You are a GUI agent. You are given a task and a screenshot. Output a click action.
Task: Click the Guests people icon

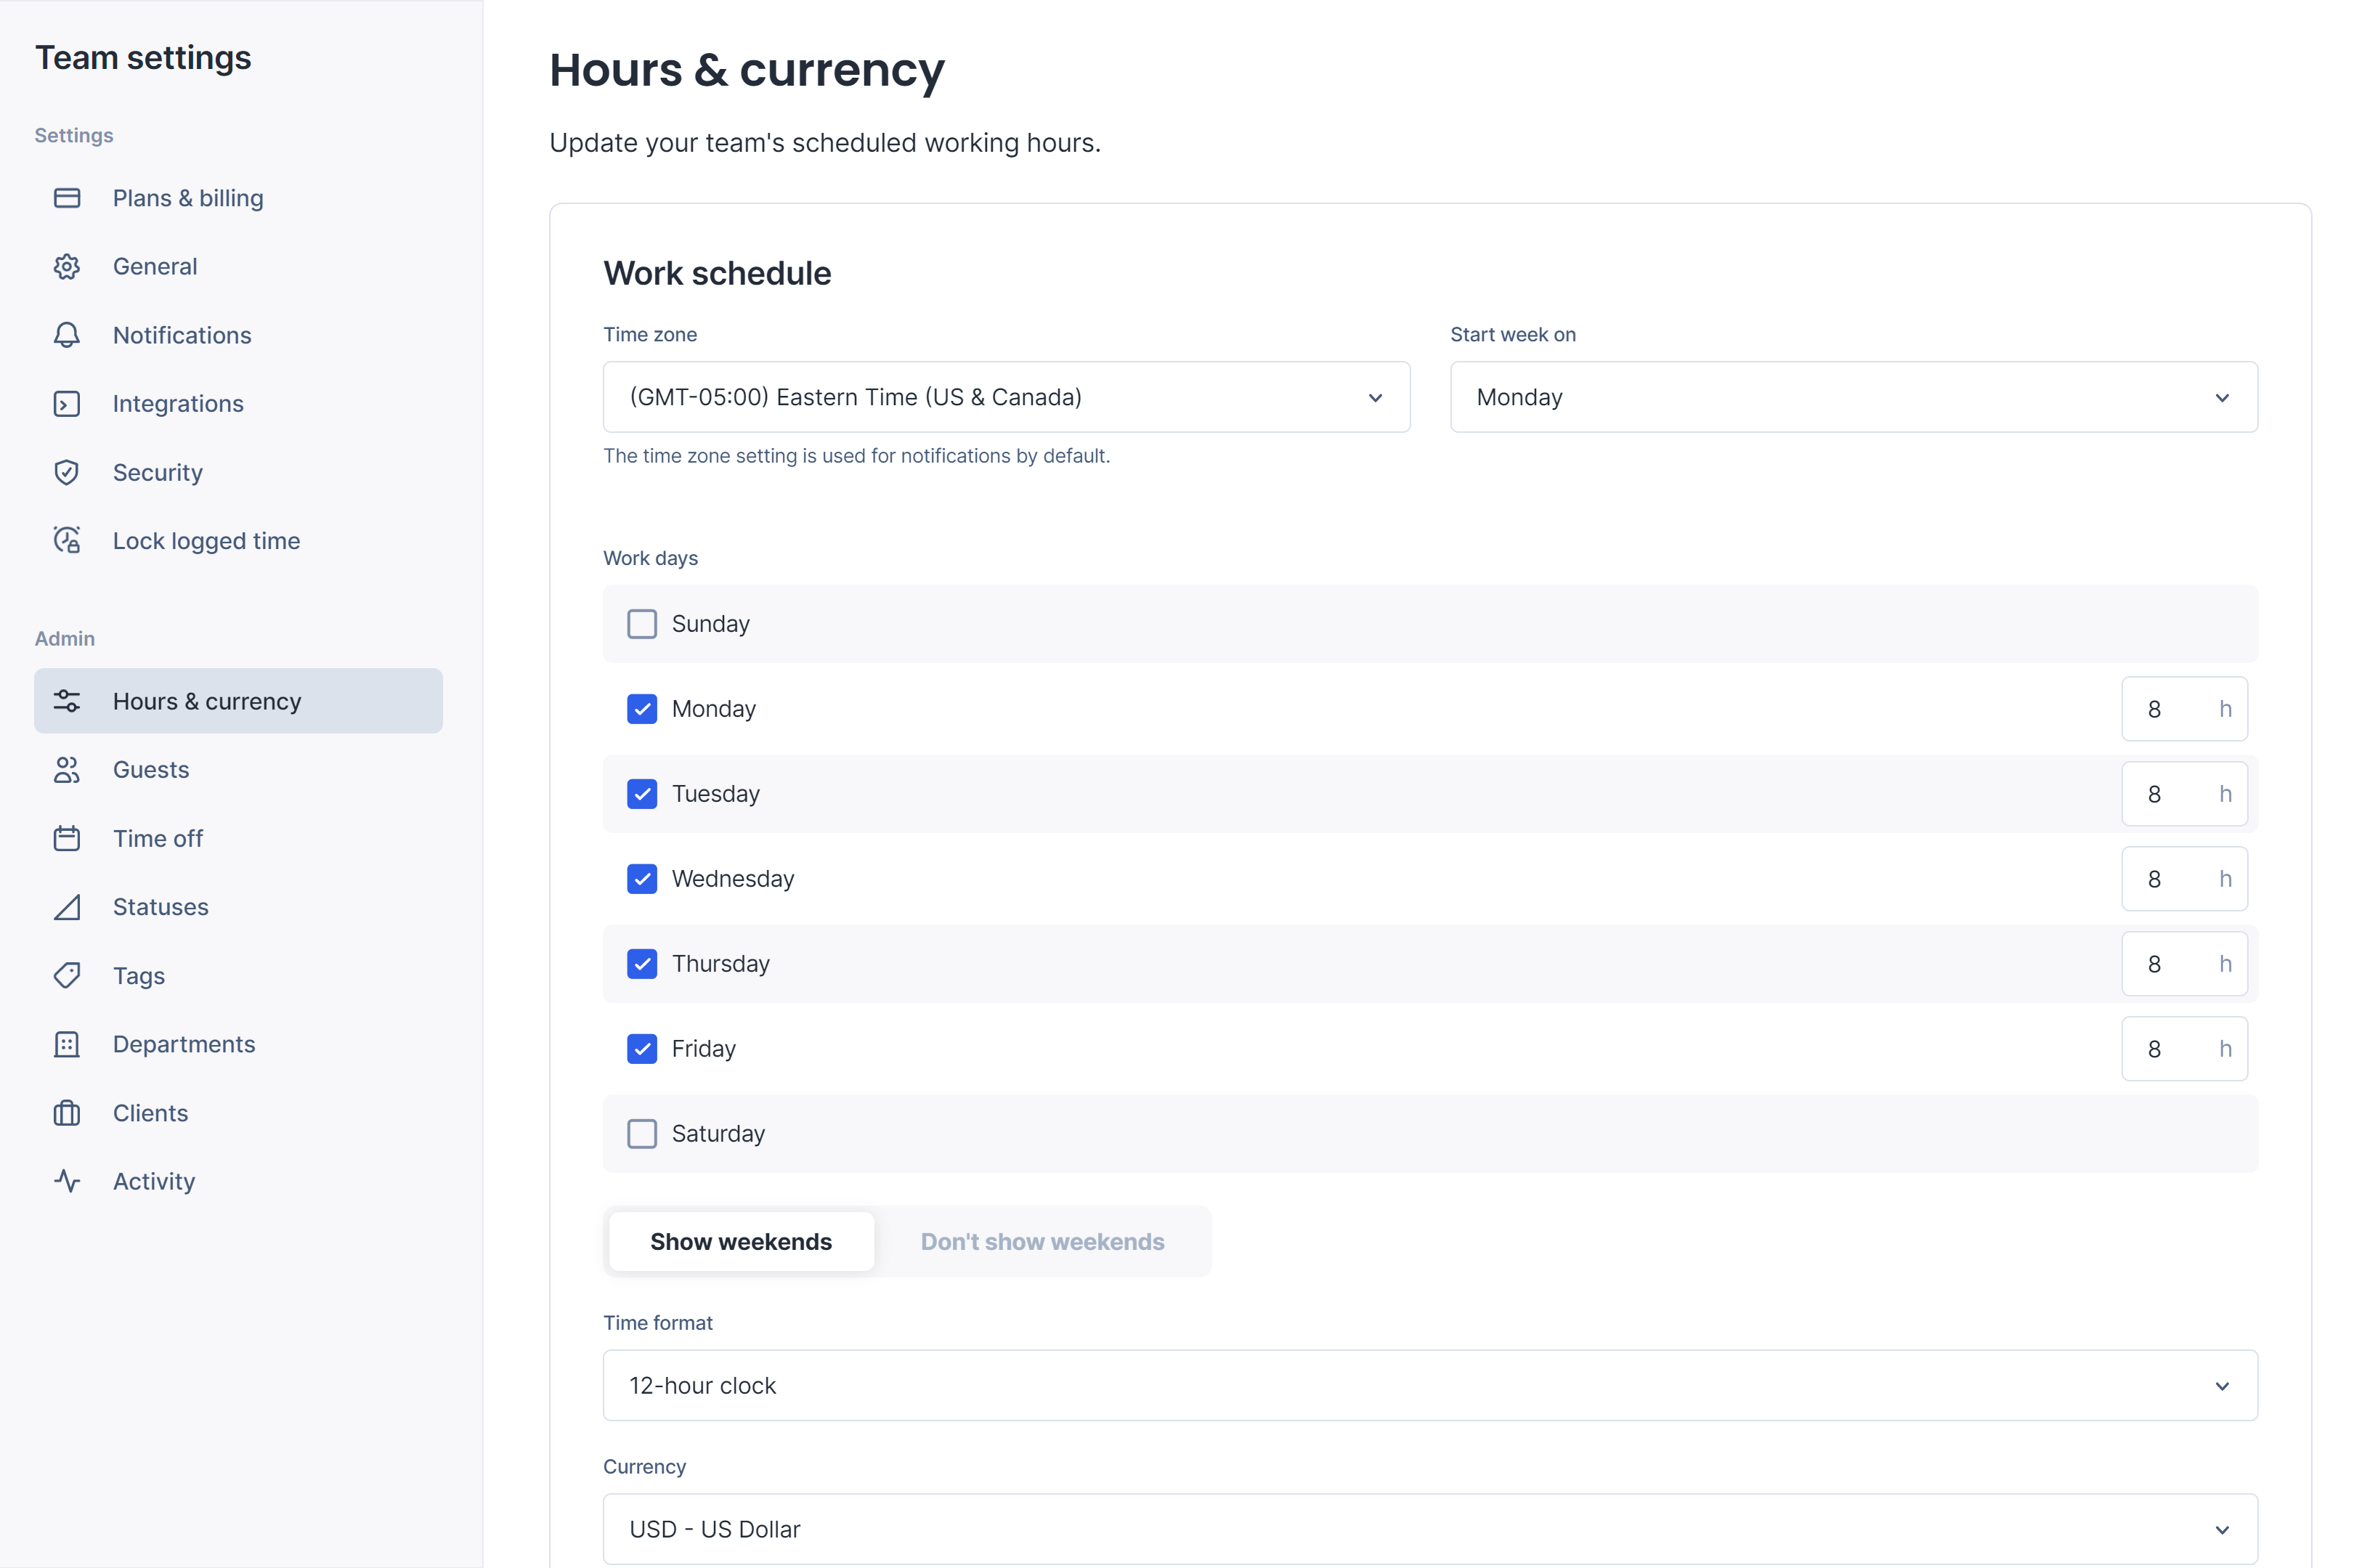[x=67, y=770]
